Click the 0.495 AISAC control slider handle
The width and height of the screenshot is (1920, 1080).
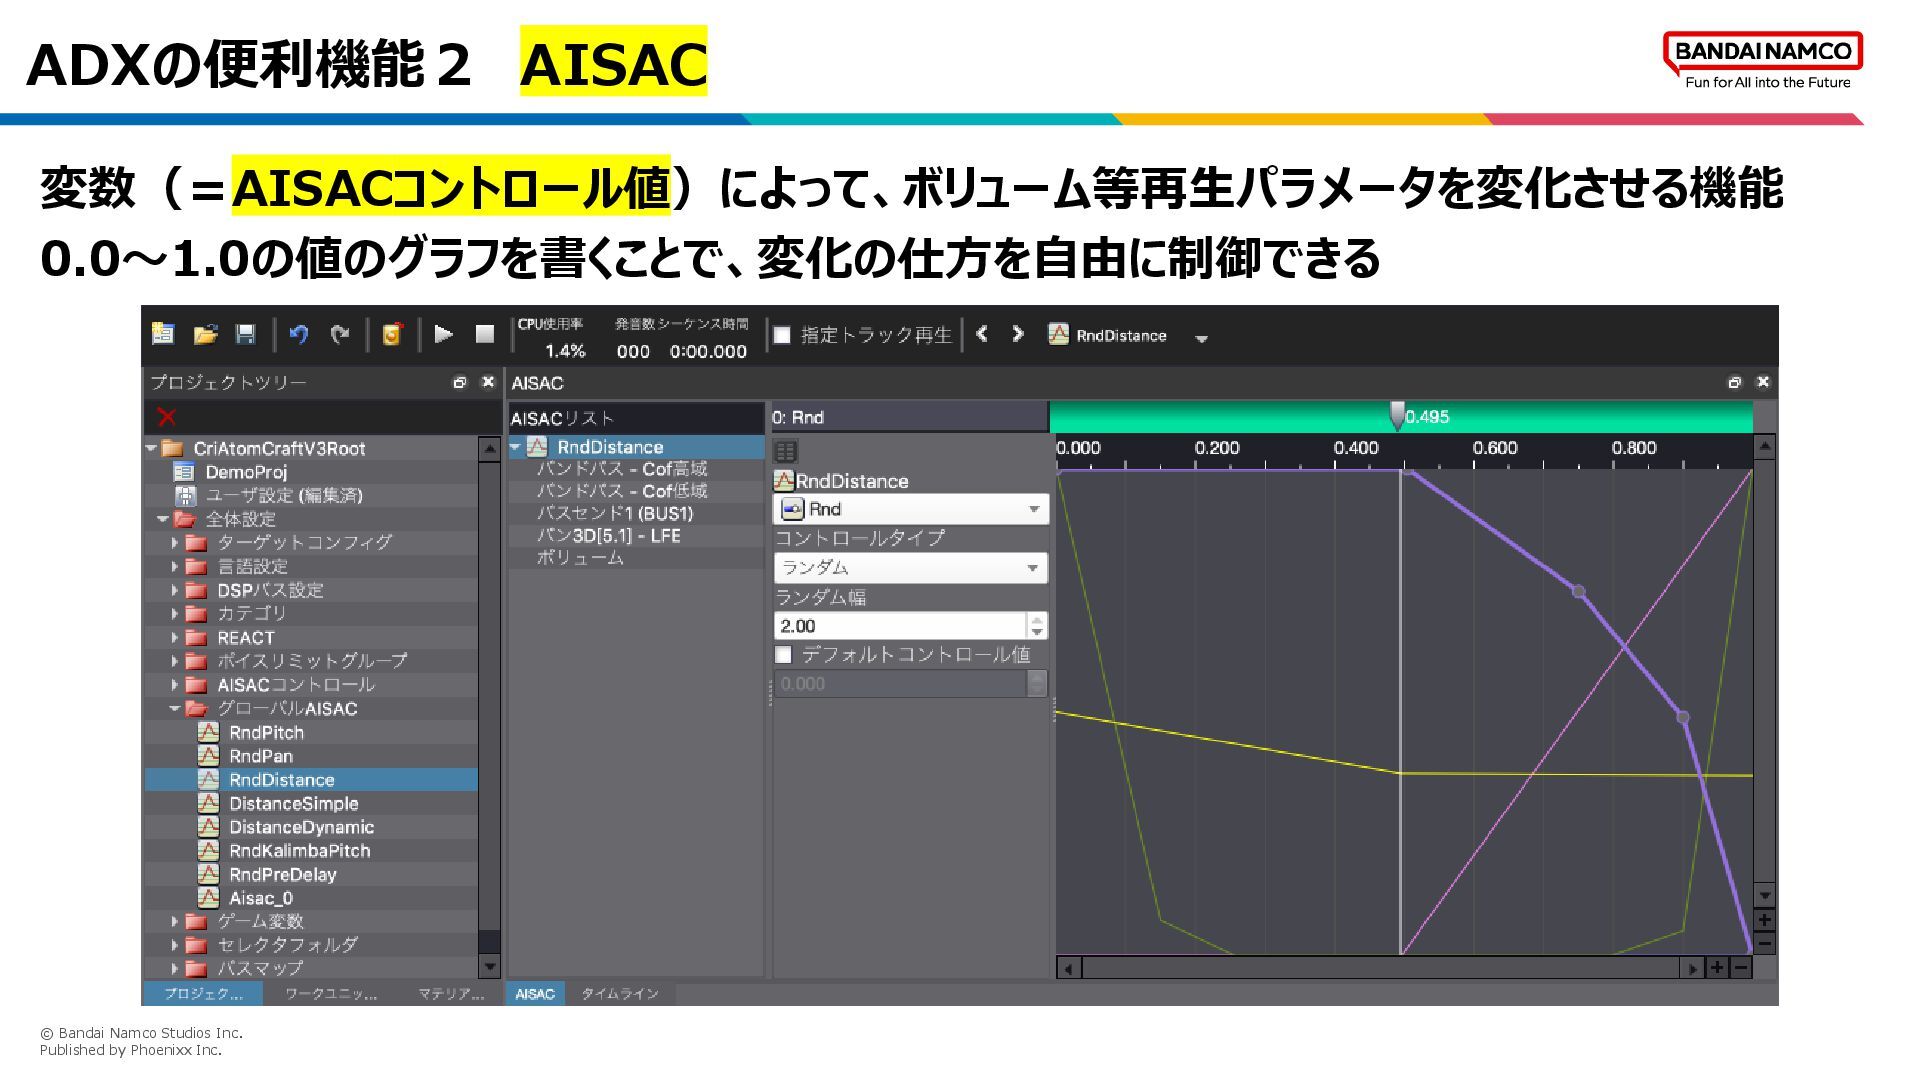1397,415
